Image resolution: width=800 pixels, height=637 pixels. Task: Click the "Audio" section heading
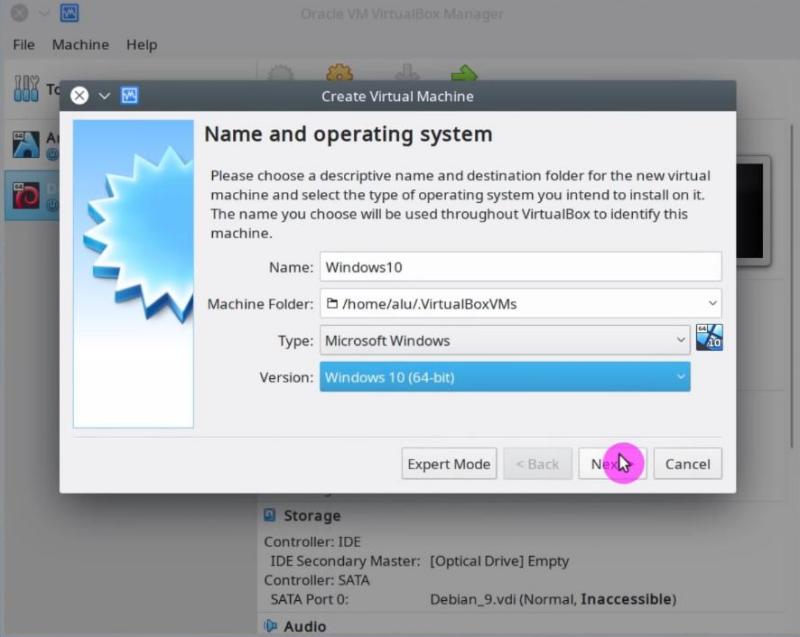click(x=305, y=626)
